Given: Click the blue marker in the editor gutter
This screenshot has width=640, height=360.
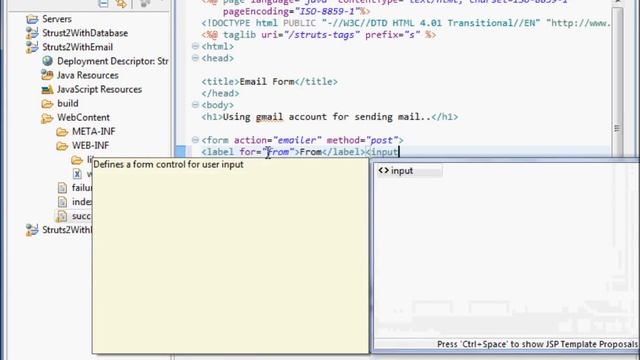Looking at the screenshot, I should click(181, 151).
